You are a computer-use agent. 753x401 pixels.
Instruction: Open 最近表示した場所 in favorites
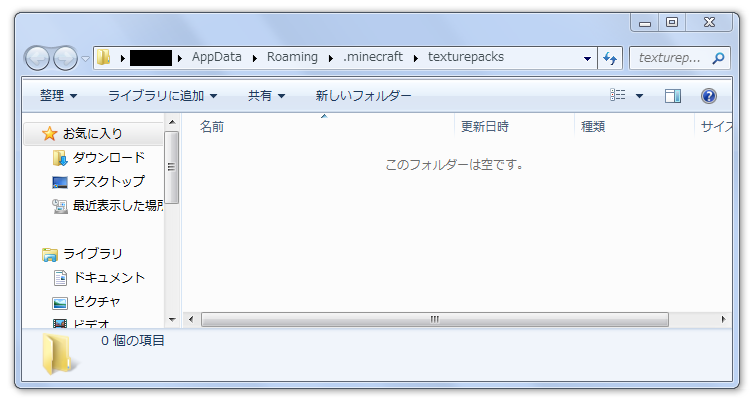[x=118, y=206]
